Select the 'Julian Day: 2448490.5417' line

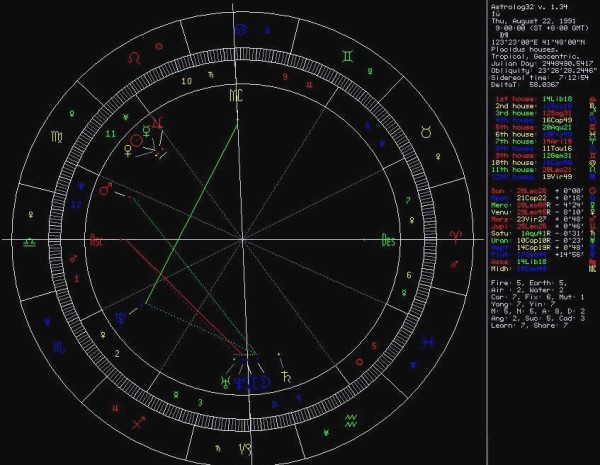[542, 64]
